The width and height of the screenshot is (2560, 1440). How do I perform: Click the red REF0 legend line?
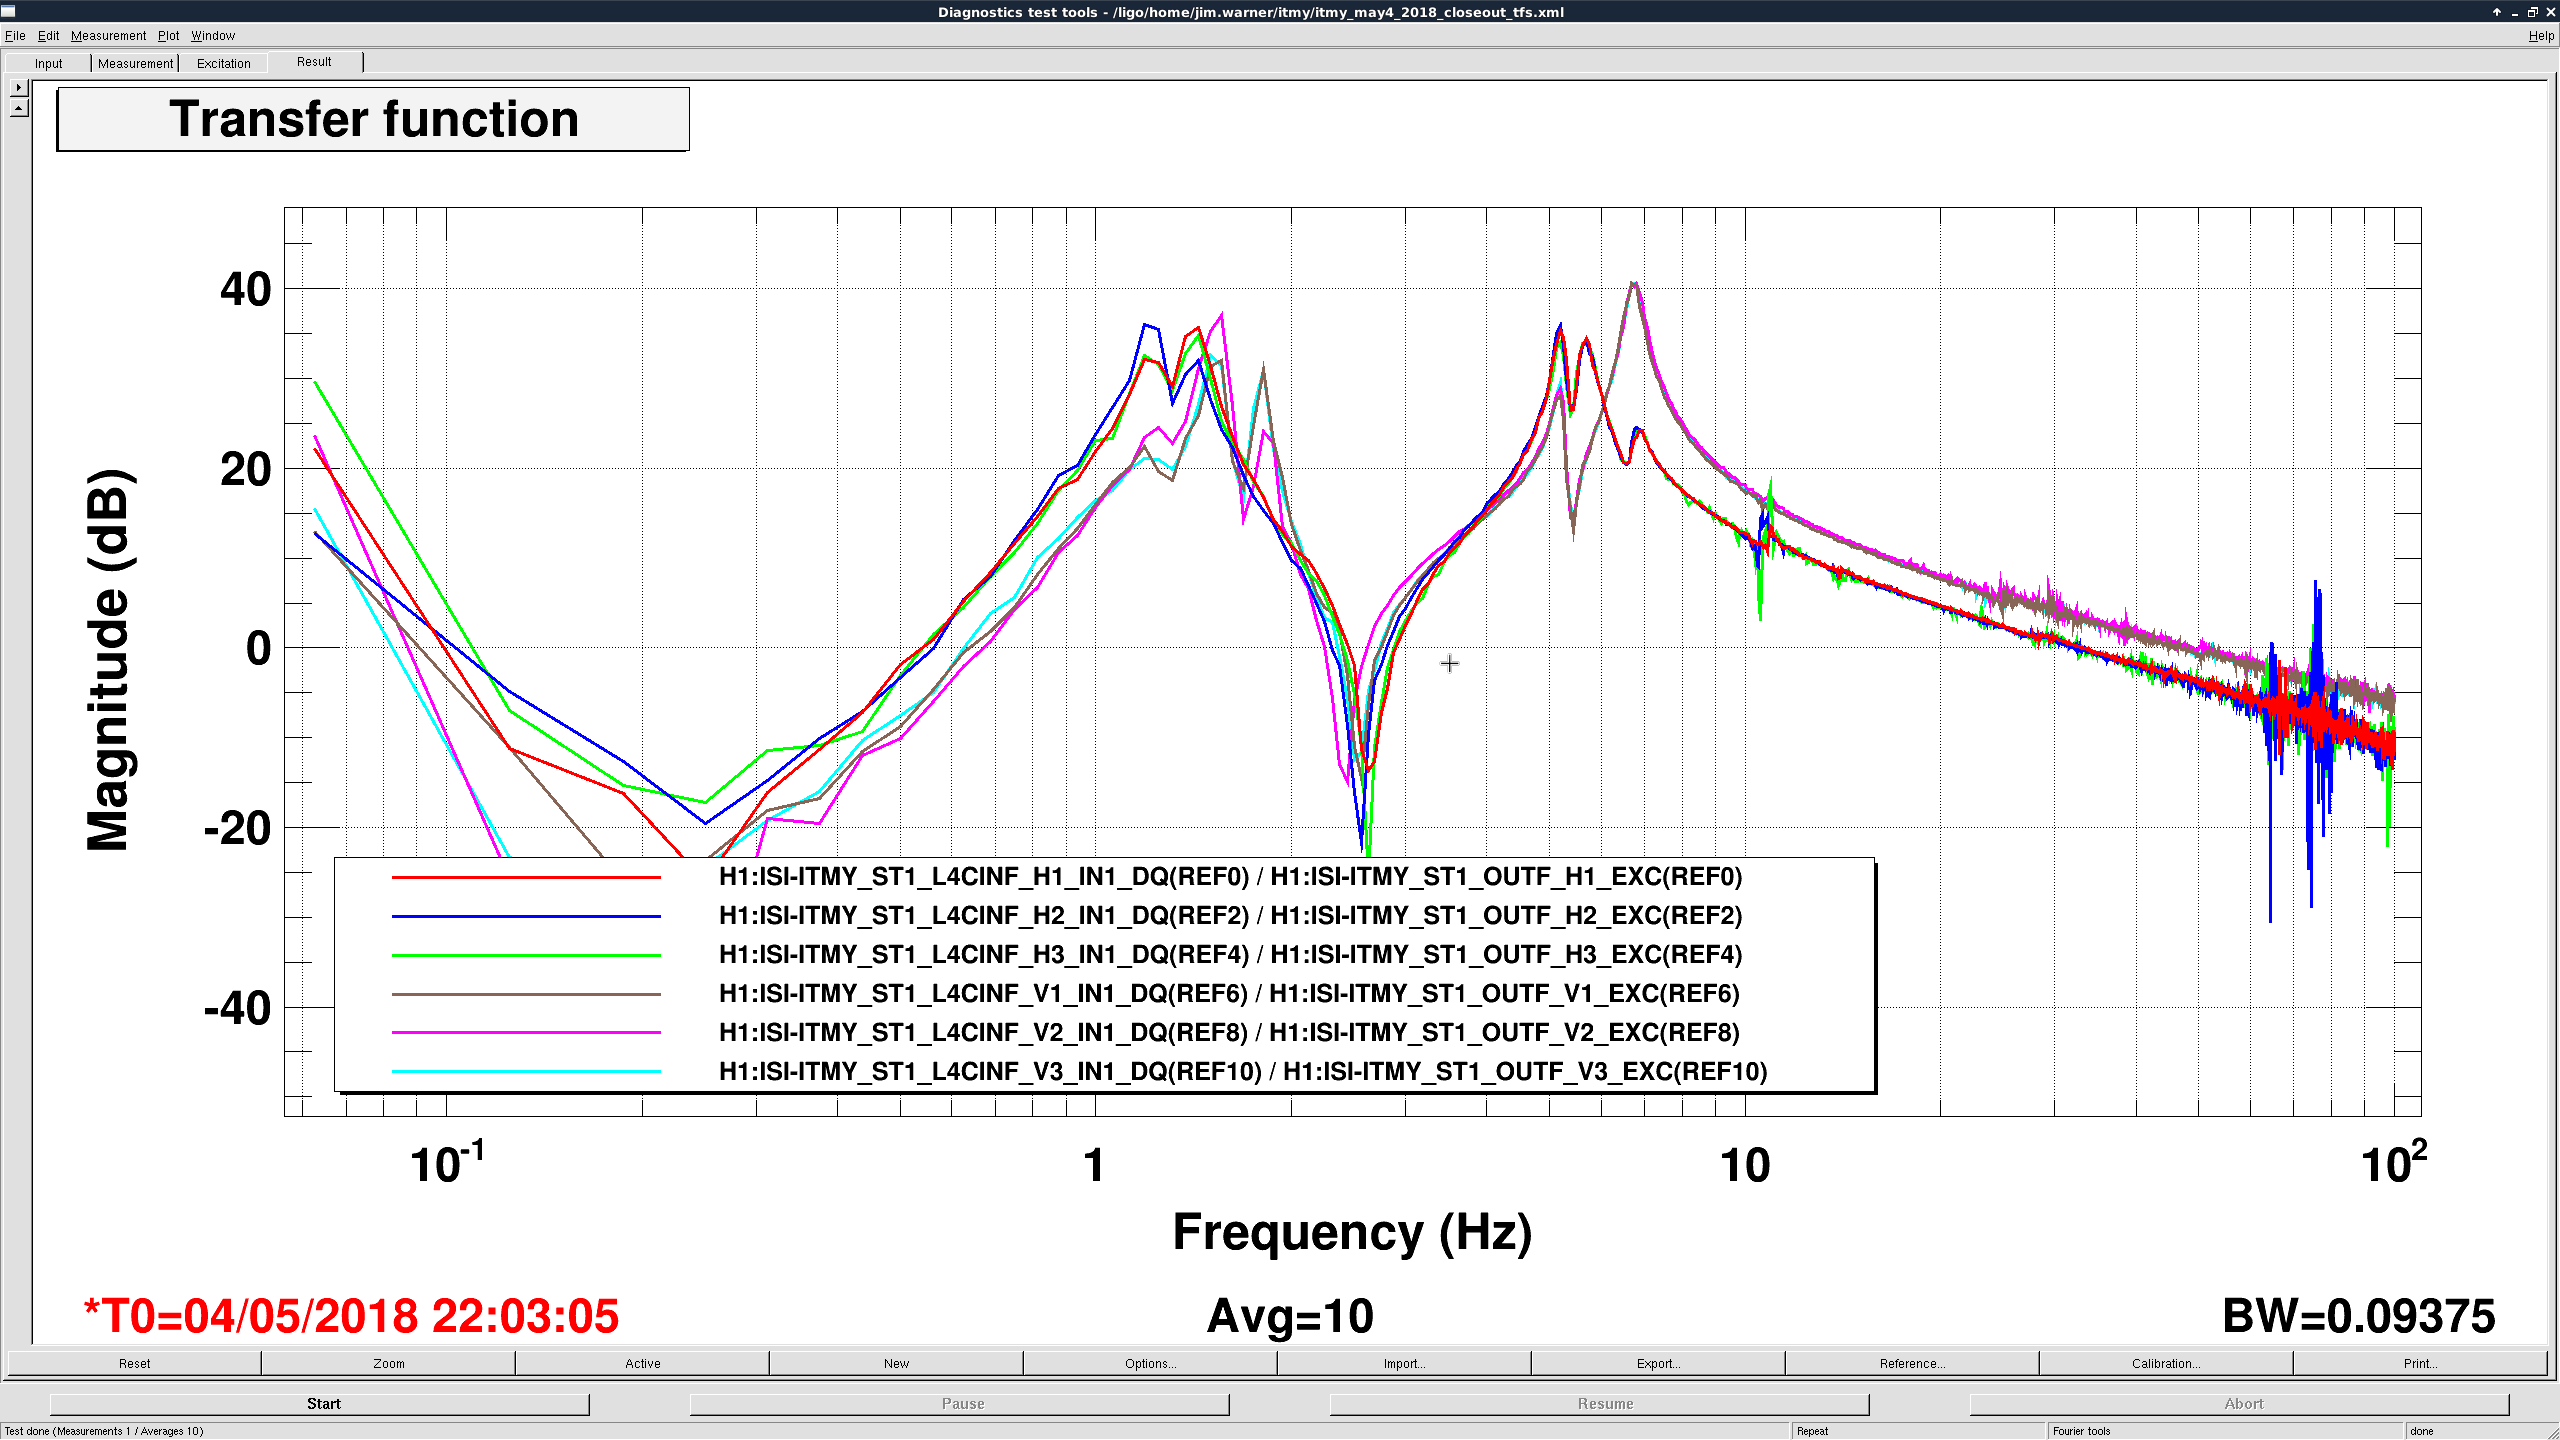pyautogui.click(x=526, y=878)
